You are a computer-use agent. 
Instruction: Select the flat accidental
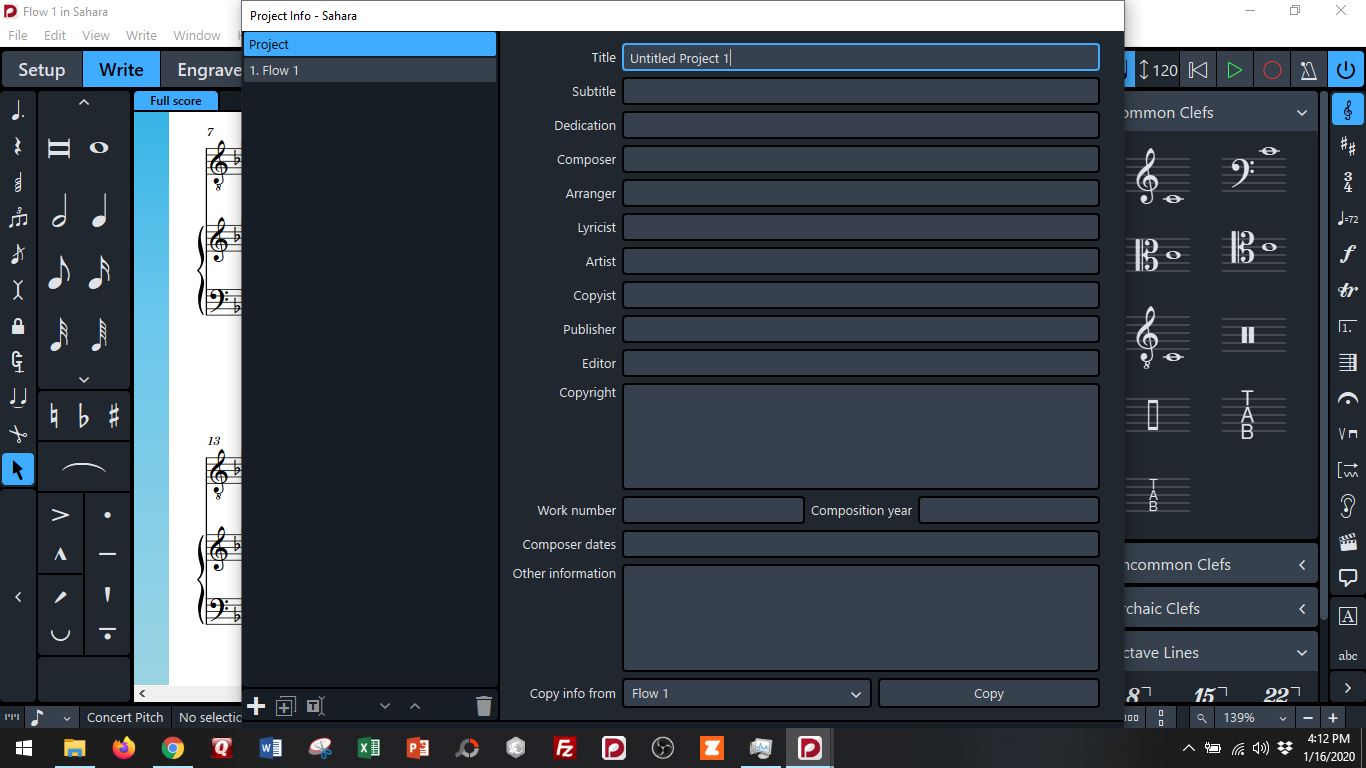coord(84,415)
